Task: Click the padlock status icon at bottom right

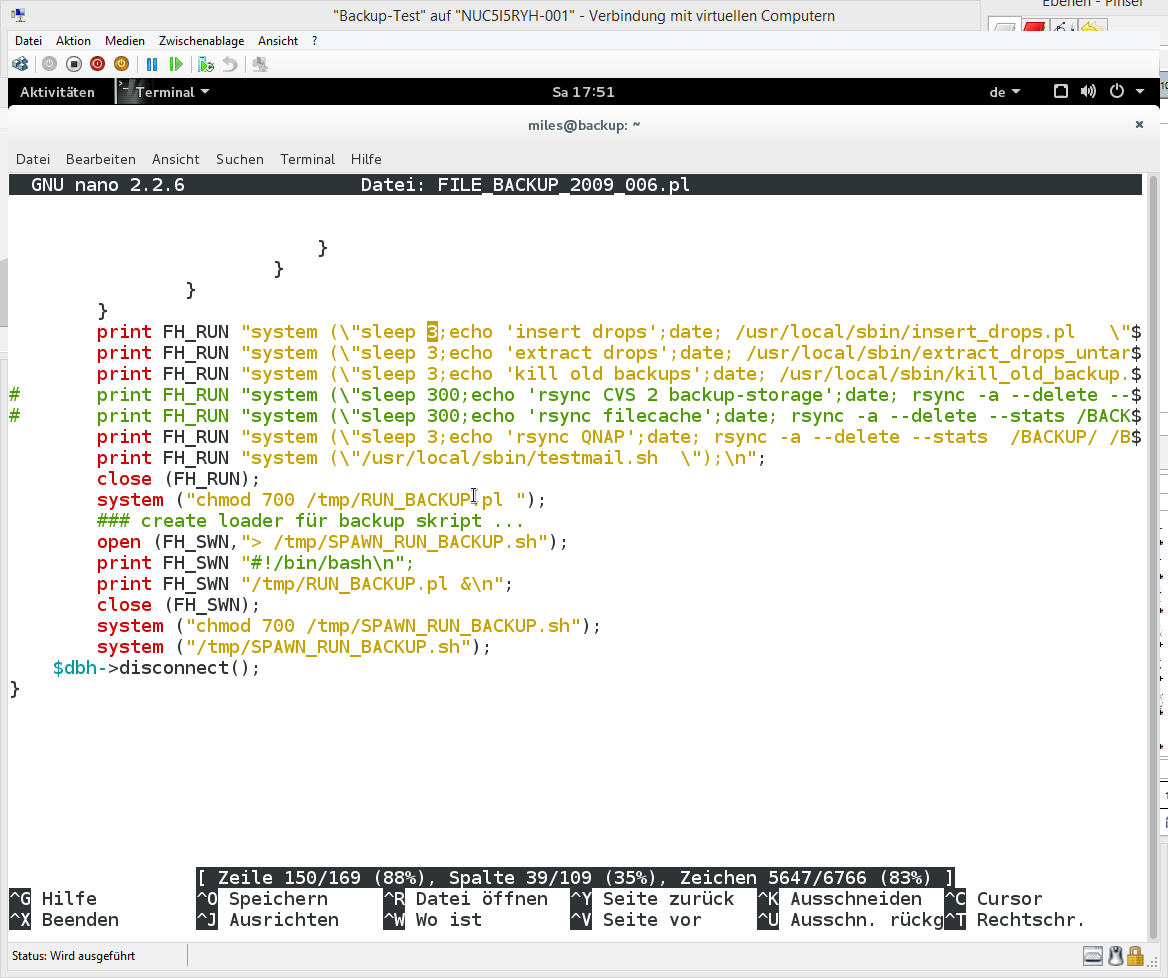Action: click(x=1135, y=956)
